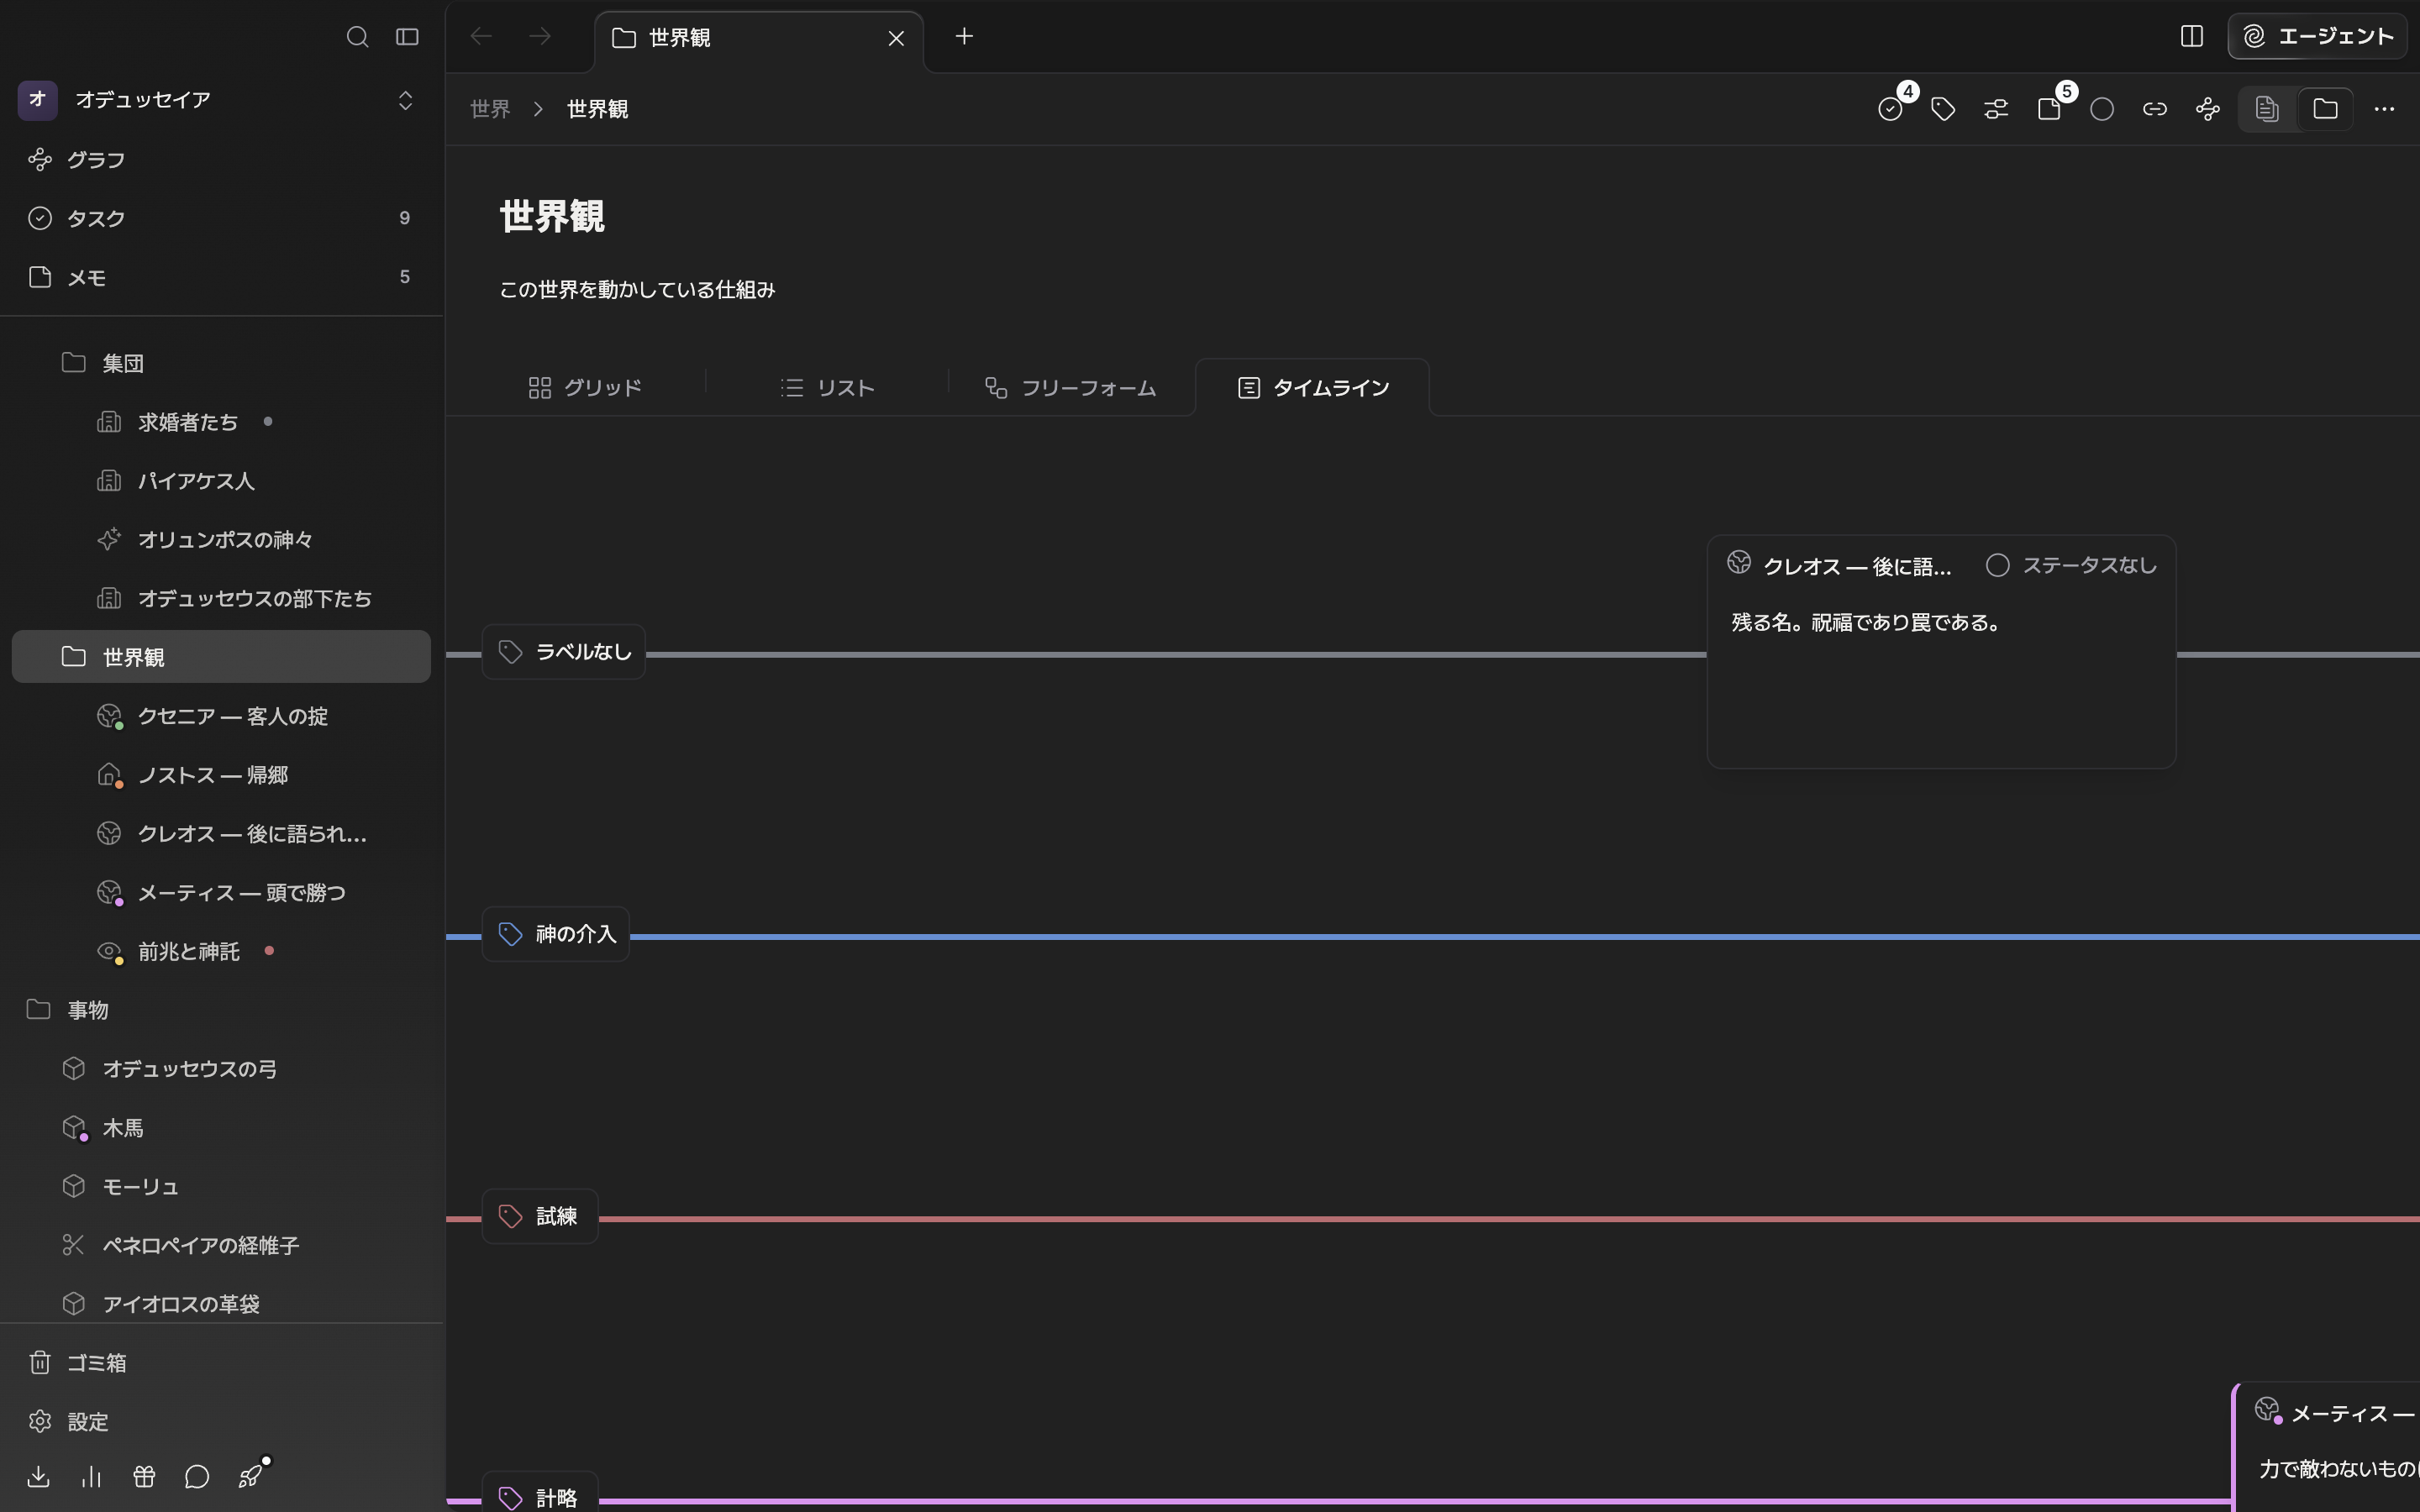
Task: Click the globe icon on the メーティス card
Action: pyautogui.click(x=2267, y=1410)
